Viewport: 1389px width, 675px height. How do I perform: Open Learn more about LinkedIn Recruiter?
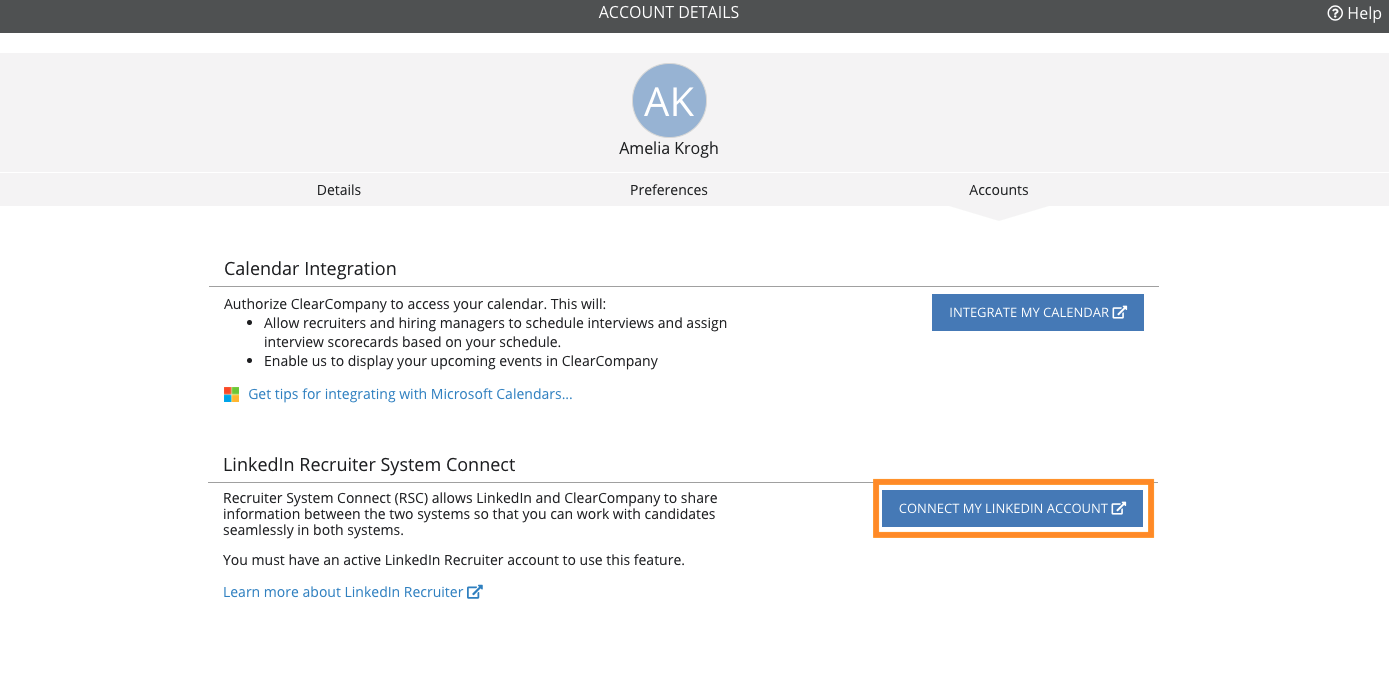coord(353,592)
